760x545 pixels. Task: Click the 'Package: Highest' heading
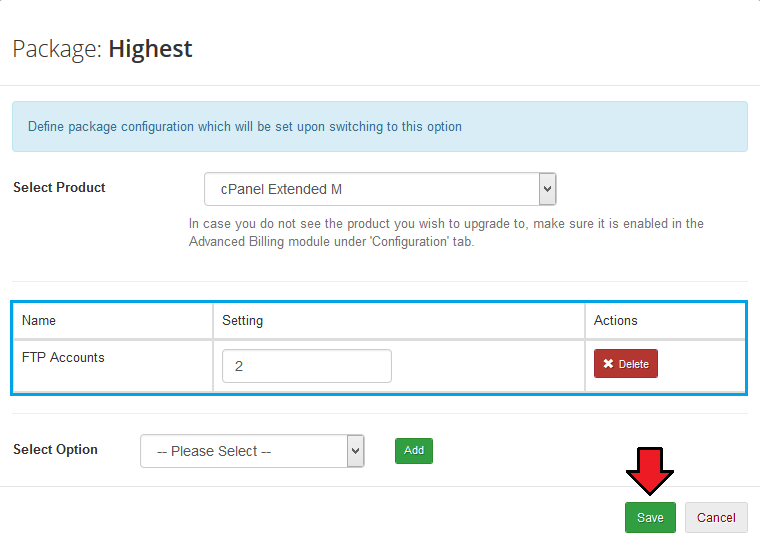pyautogui.click(x=102, y=49)
